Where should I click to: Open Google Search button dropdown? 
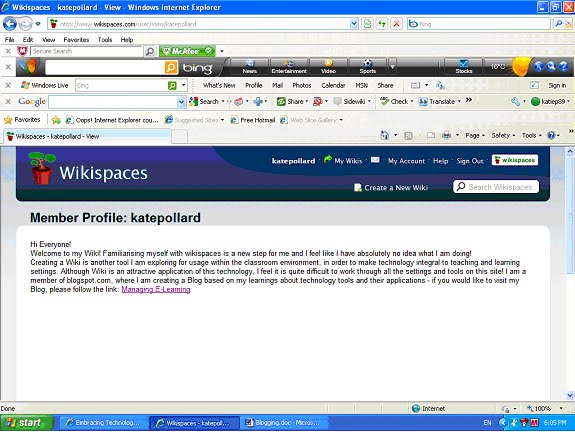pos(223,102)
